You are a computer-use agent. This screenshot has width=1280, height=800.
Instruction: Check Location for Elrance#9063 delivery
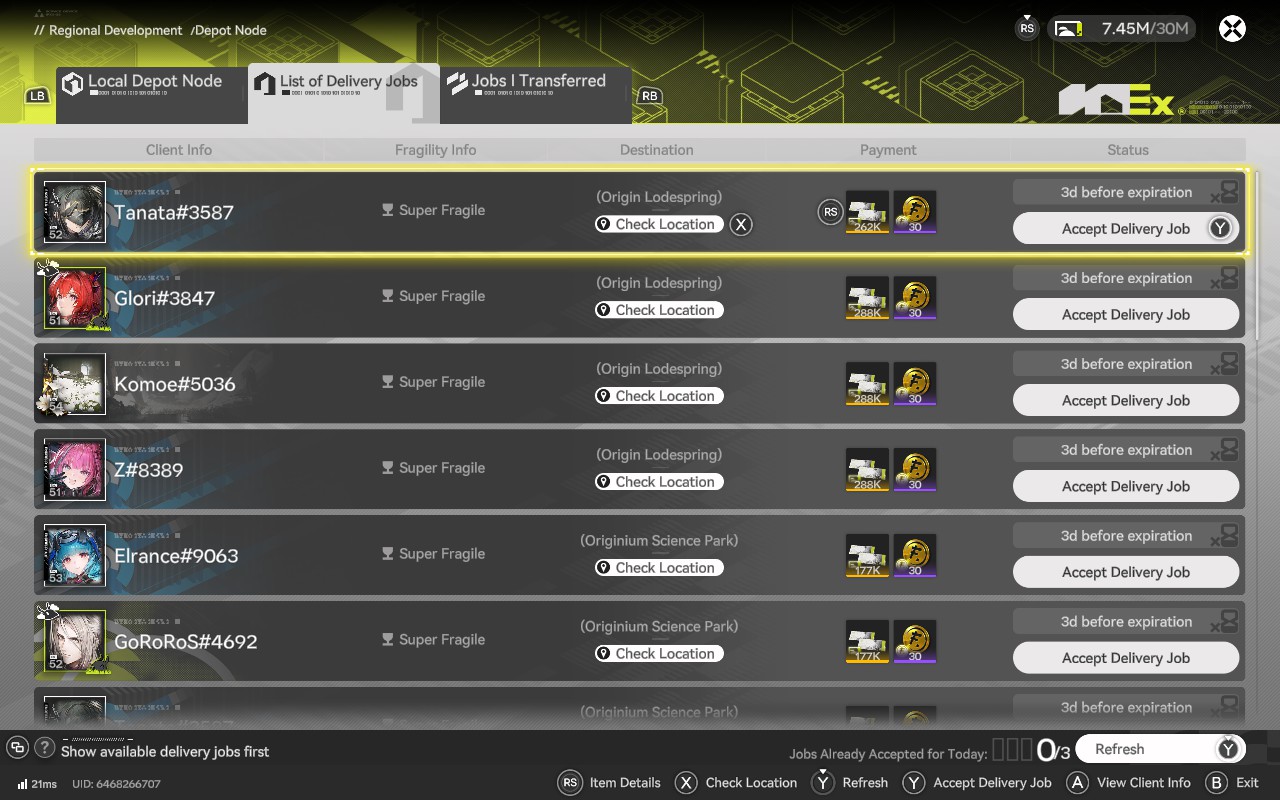pyautogui.click(x=657, y=568)
